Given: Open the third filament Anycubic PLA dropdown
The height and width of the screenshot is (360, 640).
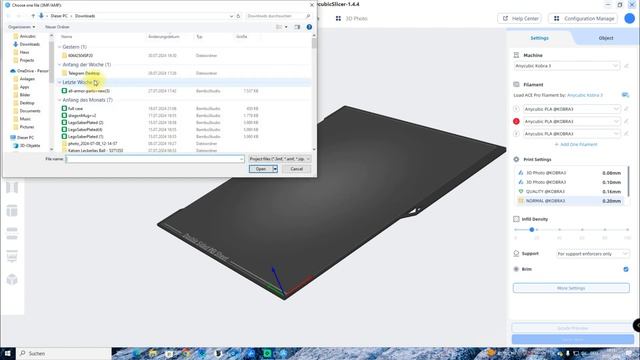Looking at the screenshot, I should click(x=572, y=133).
